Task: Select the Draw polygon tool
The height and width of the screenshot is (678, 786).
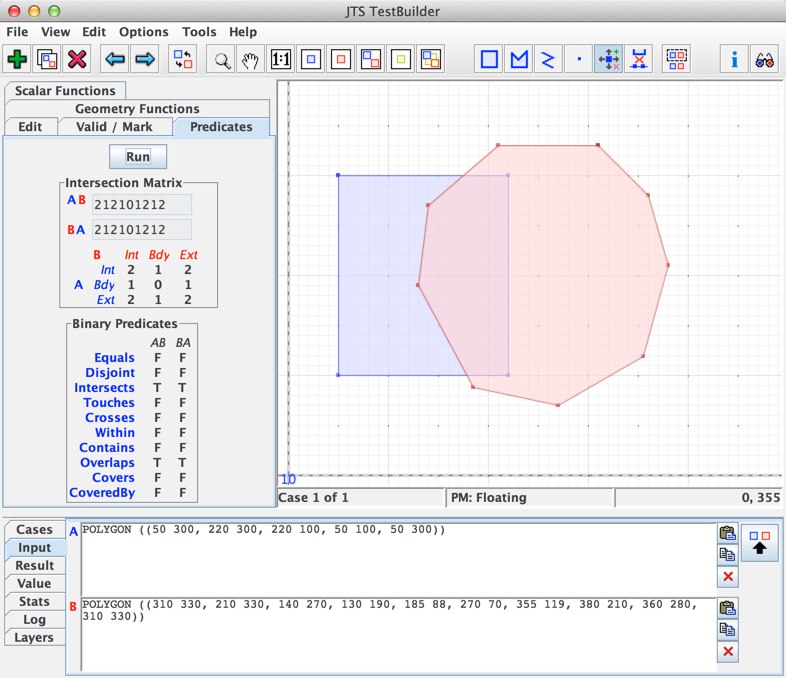Action: pos(519,59)
